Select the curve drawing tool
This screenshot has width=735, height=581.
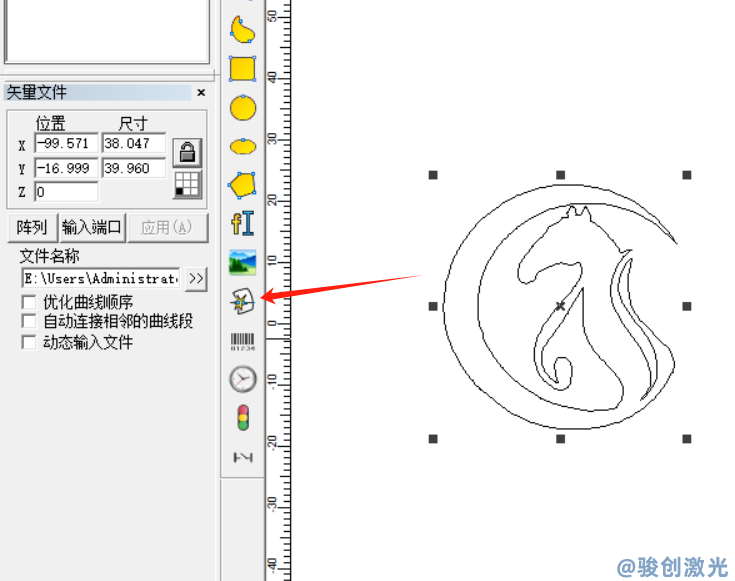242,30
